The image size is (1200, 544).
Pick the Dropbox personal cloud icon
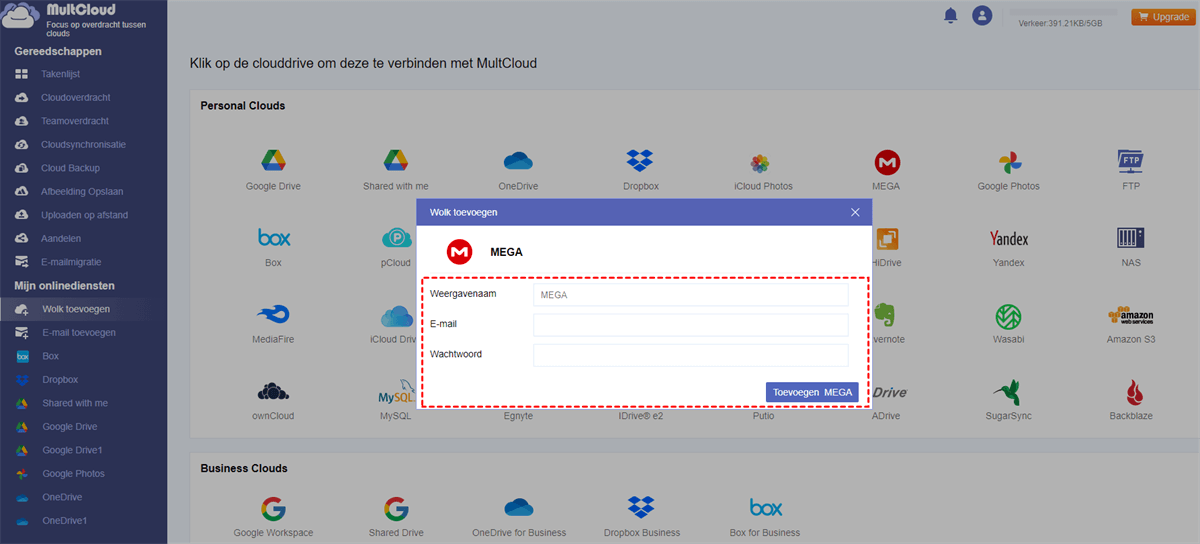pos(640,161)
